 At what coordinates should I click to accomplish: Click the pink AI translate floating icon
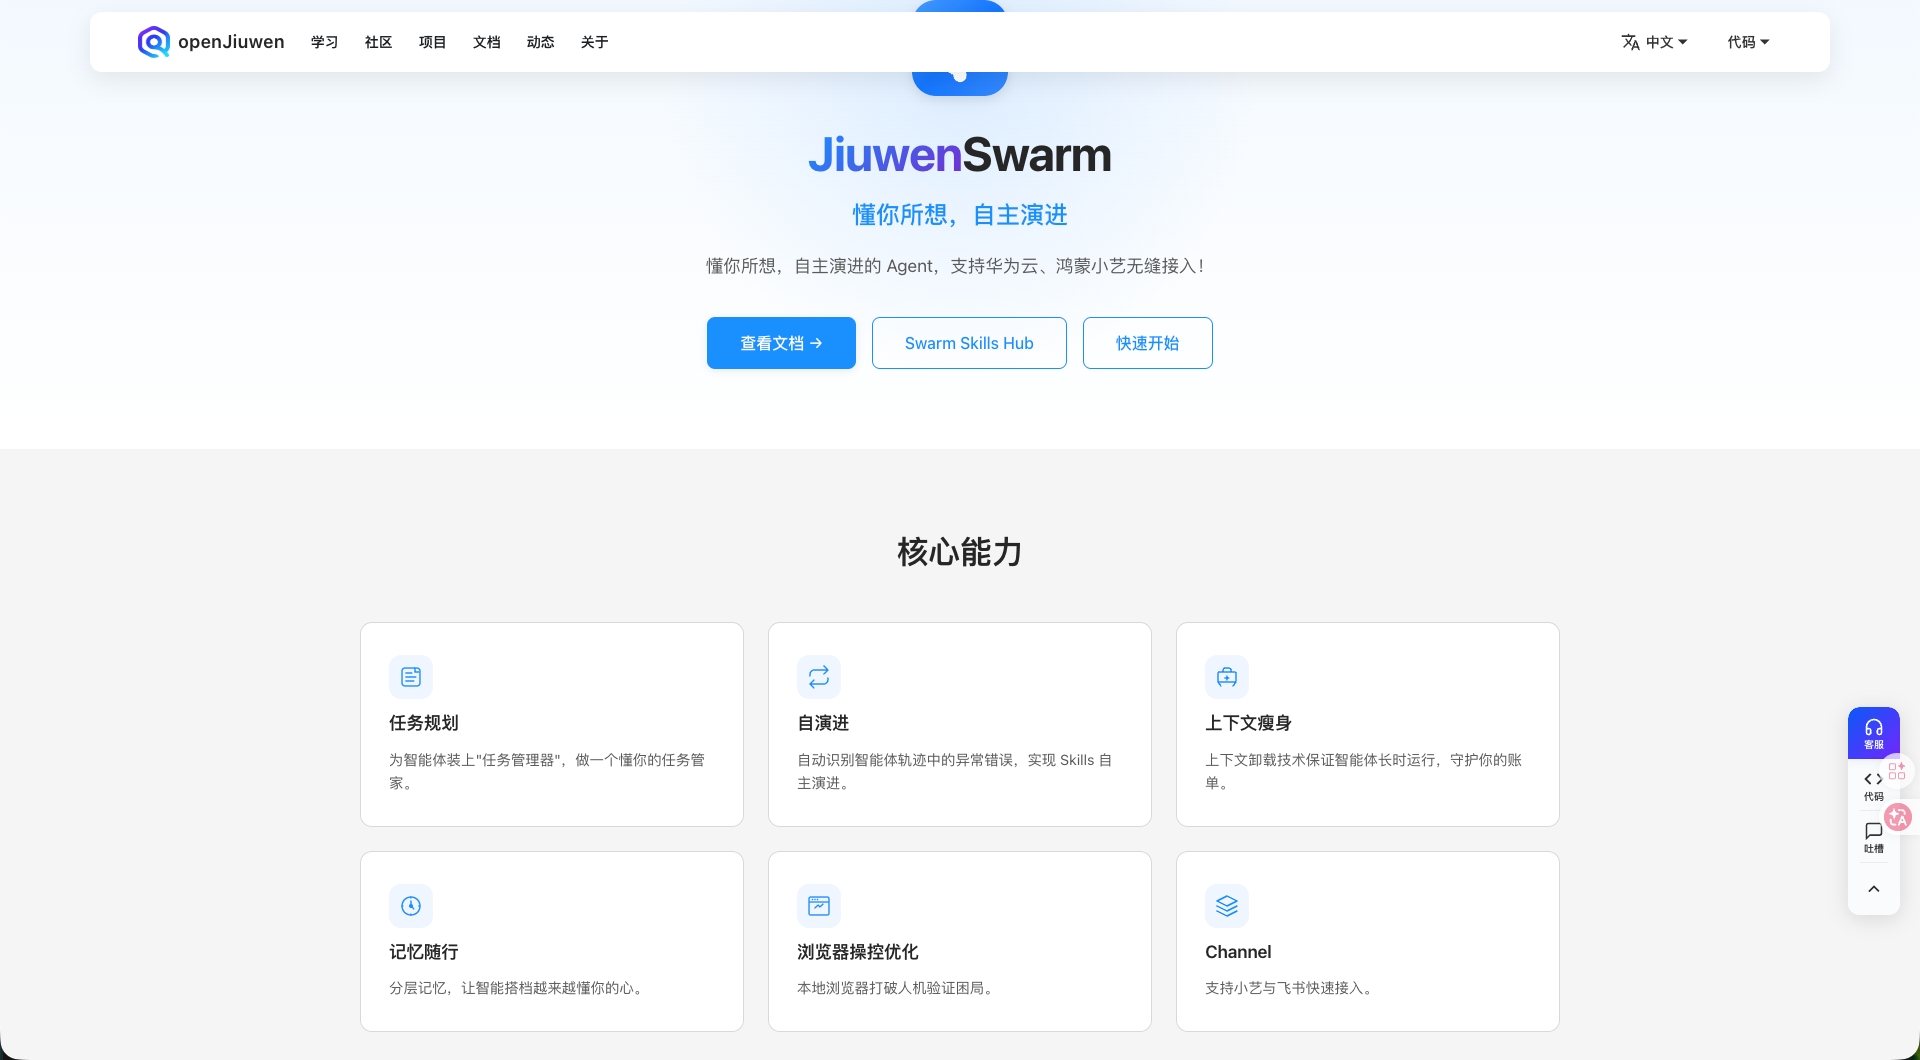coord(1898,817)
